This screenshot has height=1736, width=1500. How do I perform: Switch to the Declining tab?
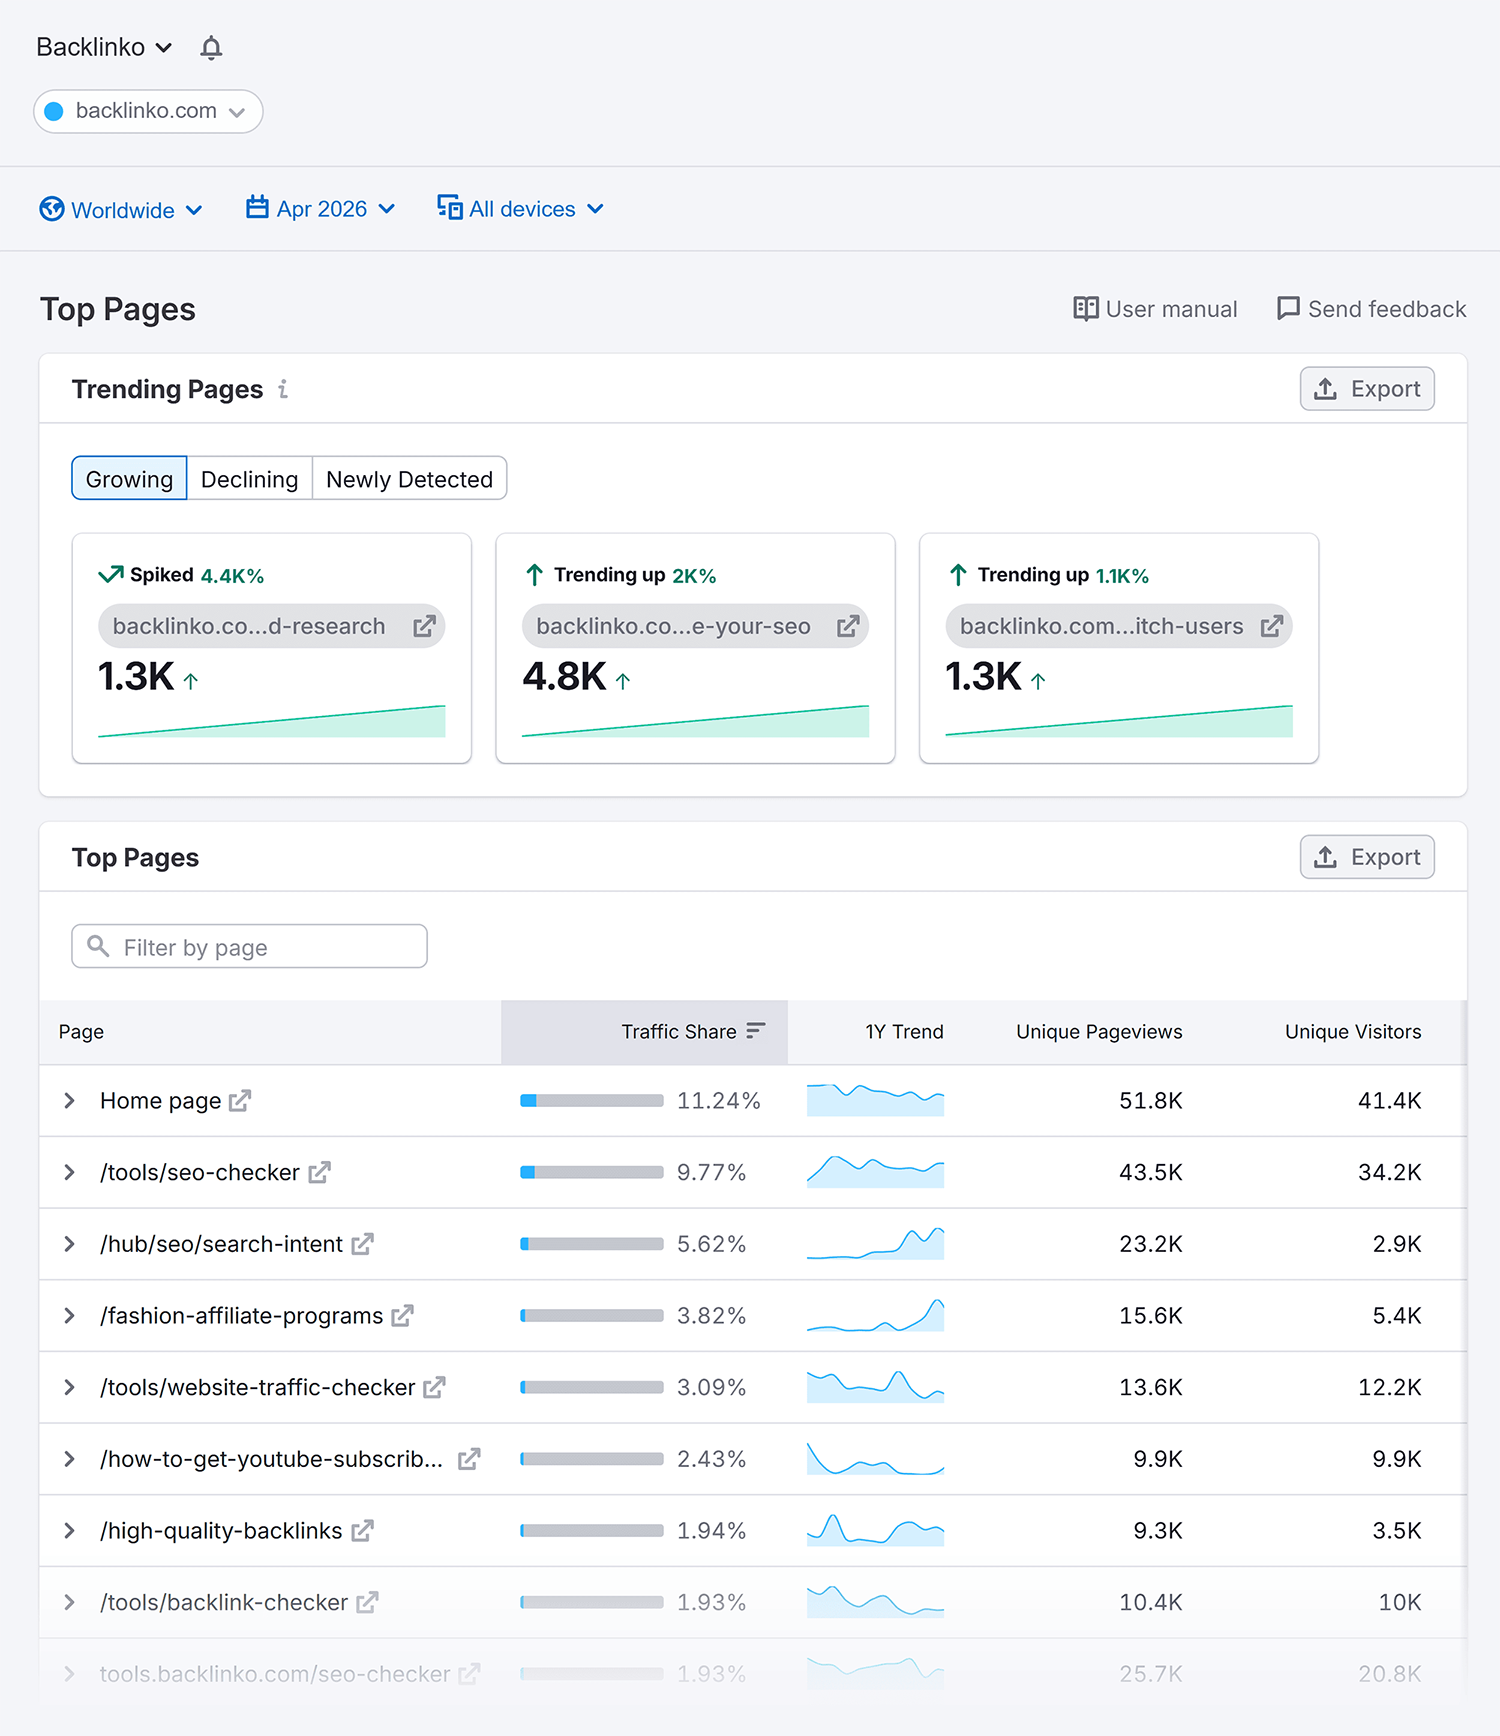(x=250, y=479)
